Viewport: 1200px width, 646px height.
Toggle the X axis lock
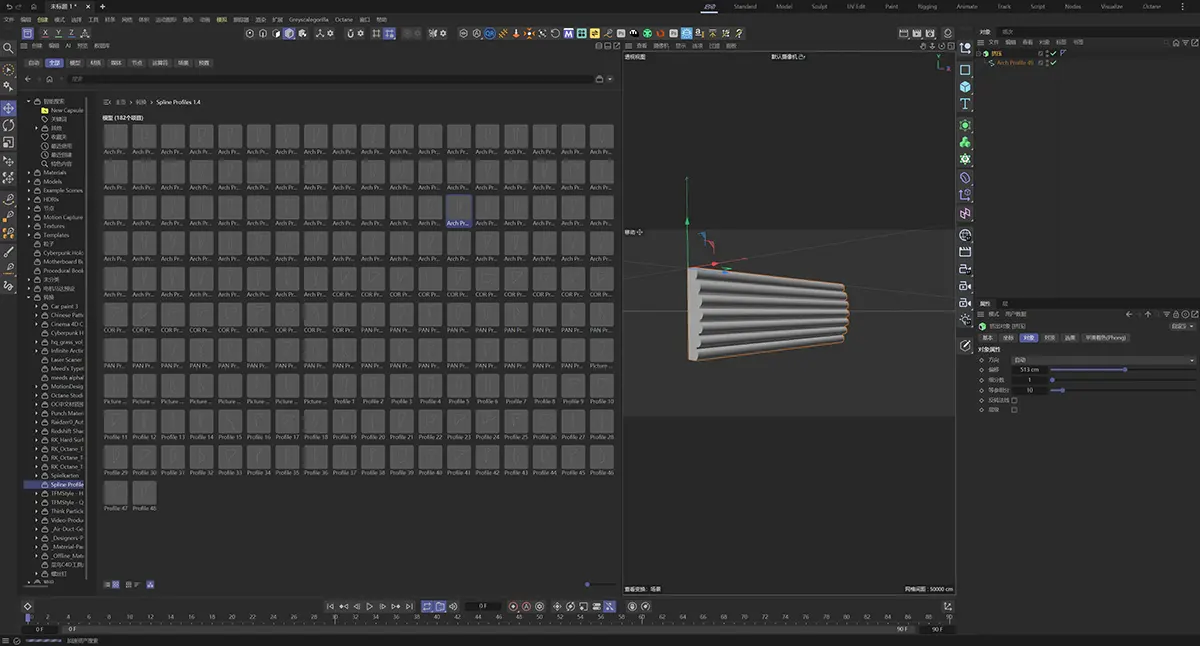45,33
